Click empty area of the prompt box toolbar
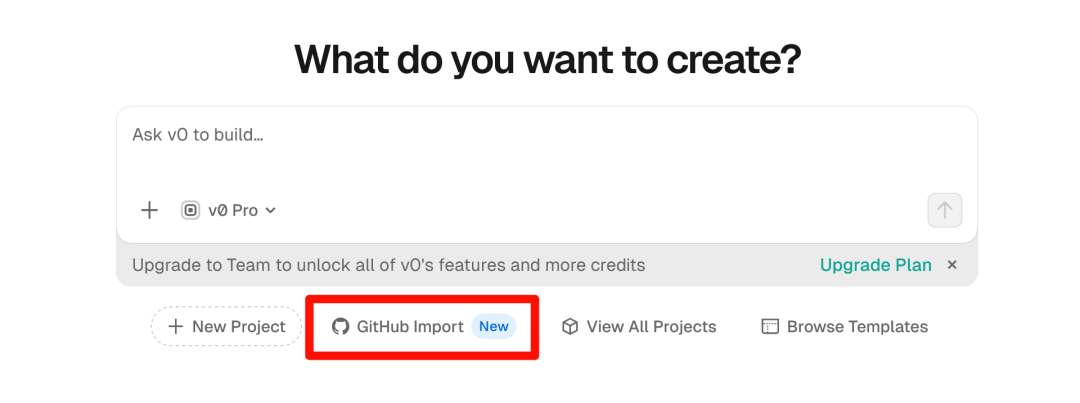1080x403 pixels. point(600,210)
